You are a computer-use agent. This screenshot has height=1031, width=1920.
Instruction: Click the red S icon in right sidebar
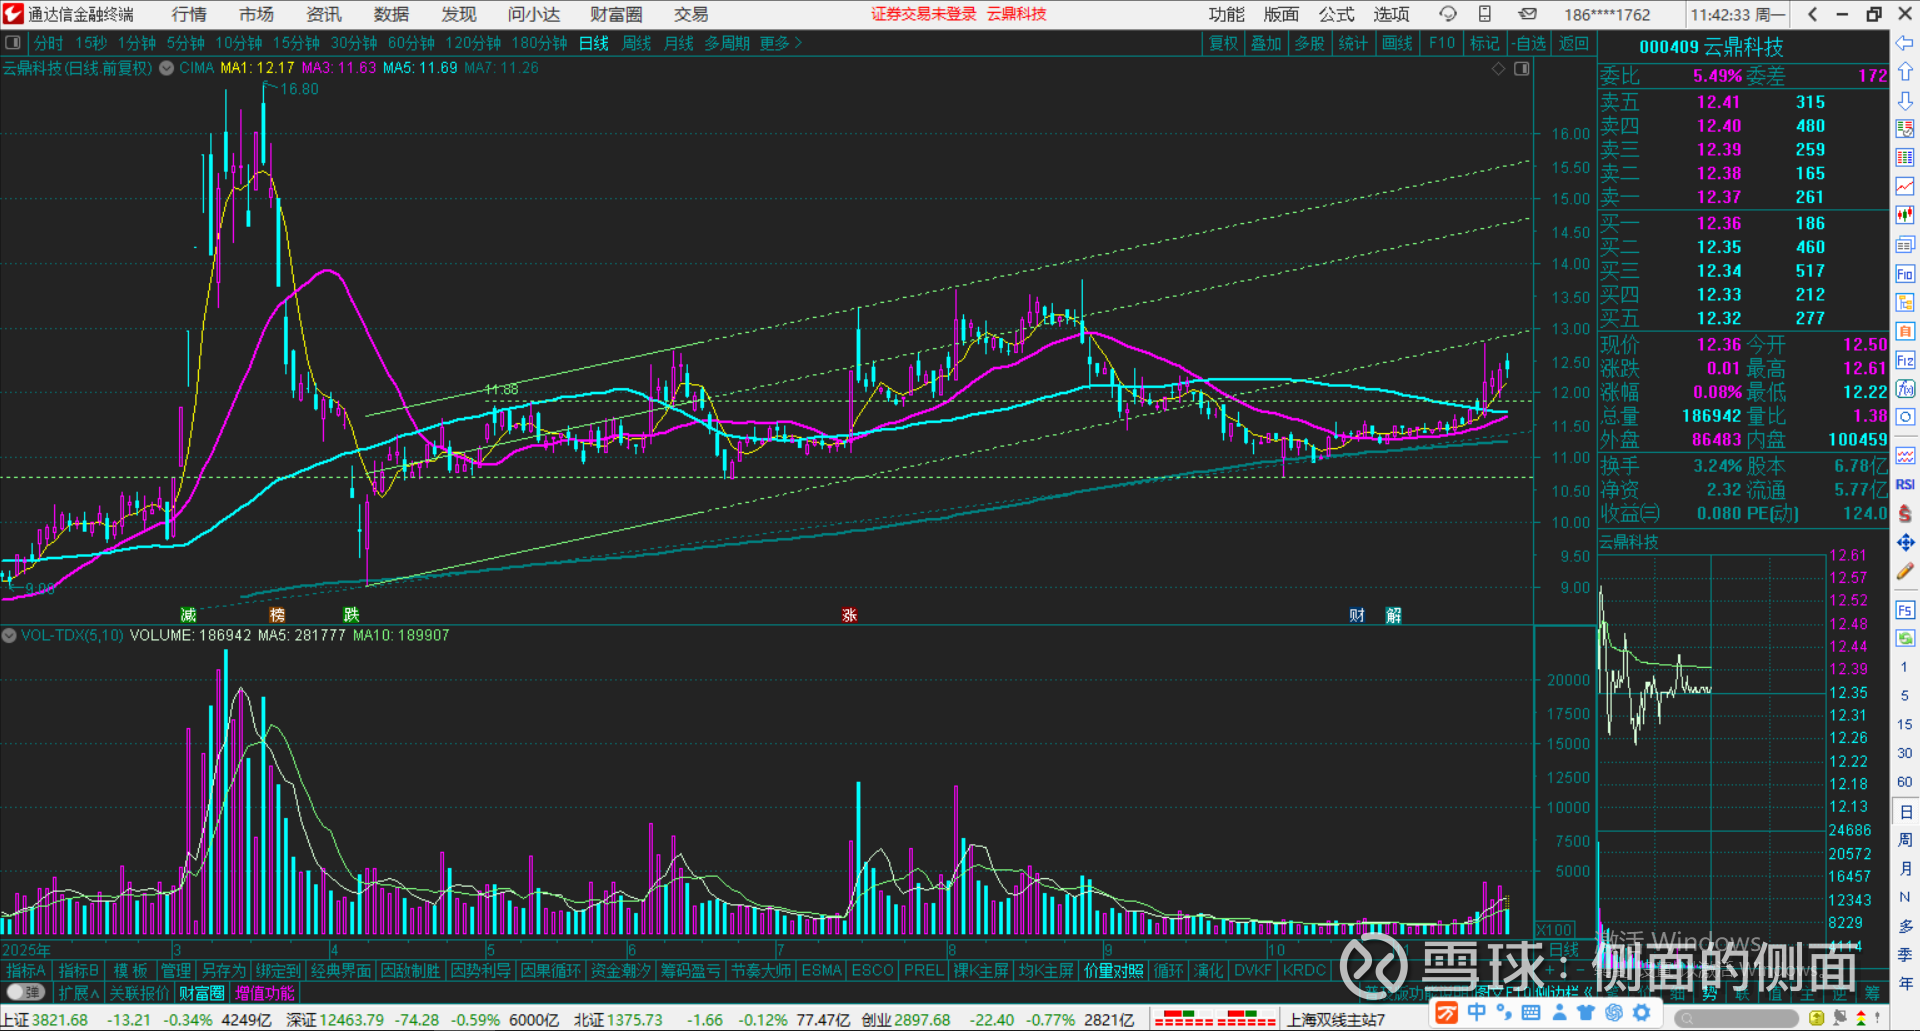tap(1905, 513)
